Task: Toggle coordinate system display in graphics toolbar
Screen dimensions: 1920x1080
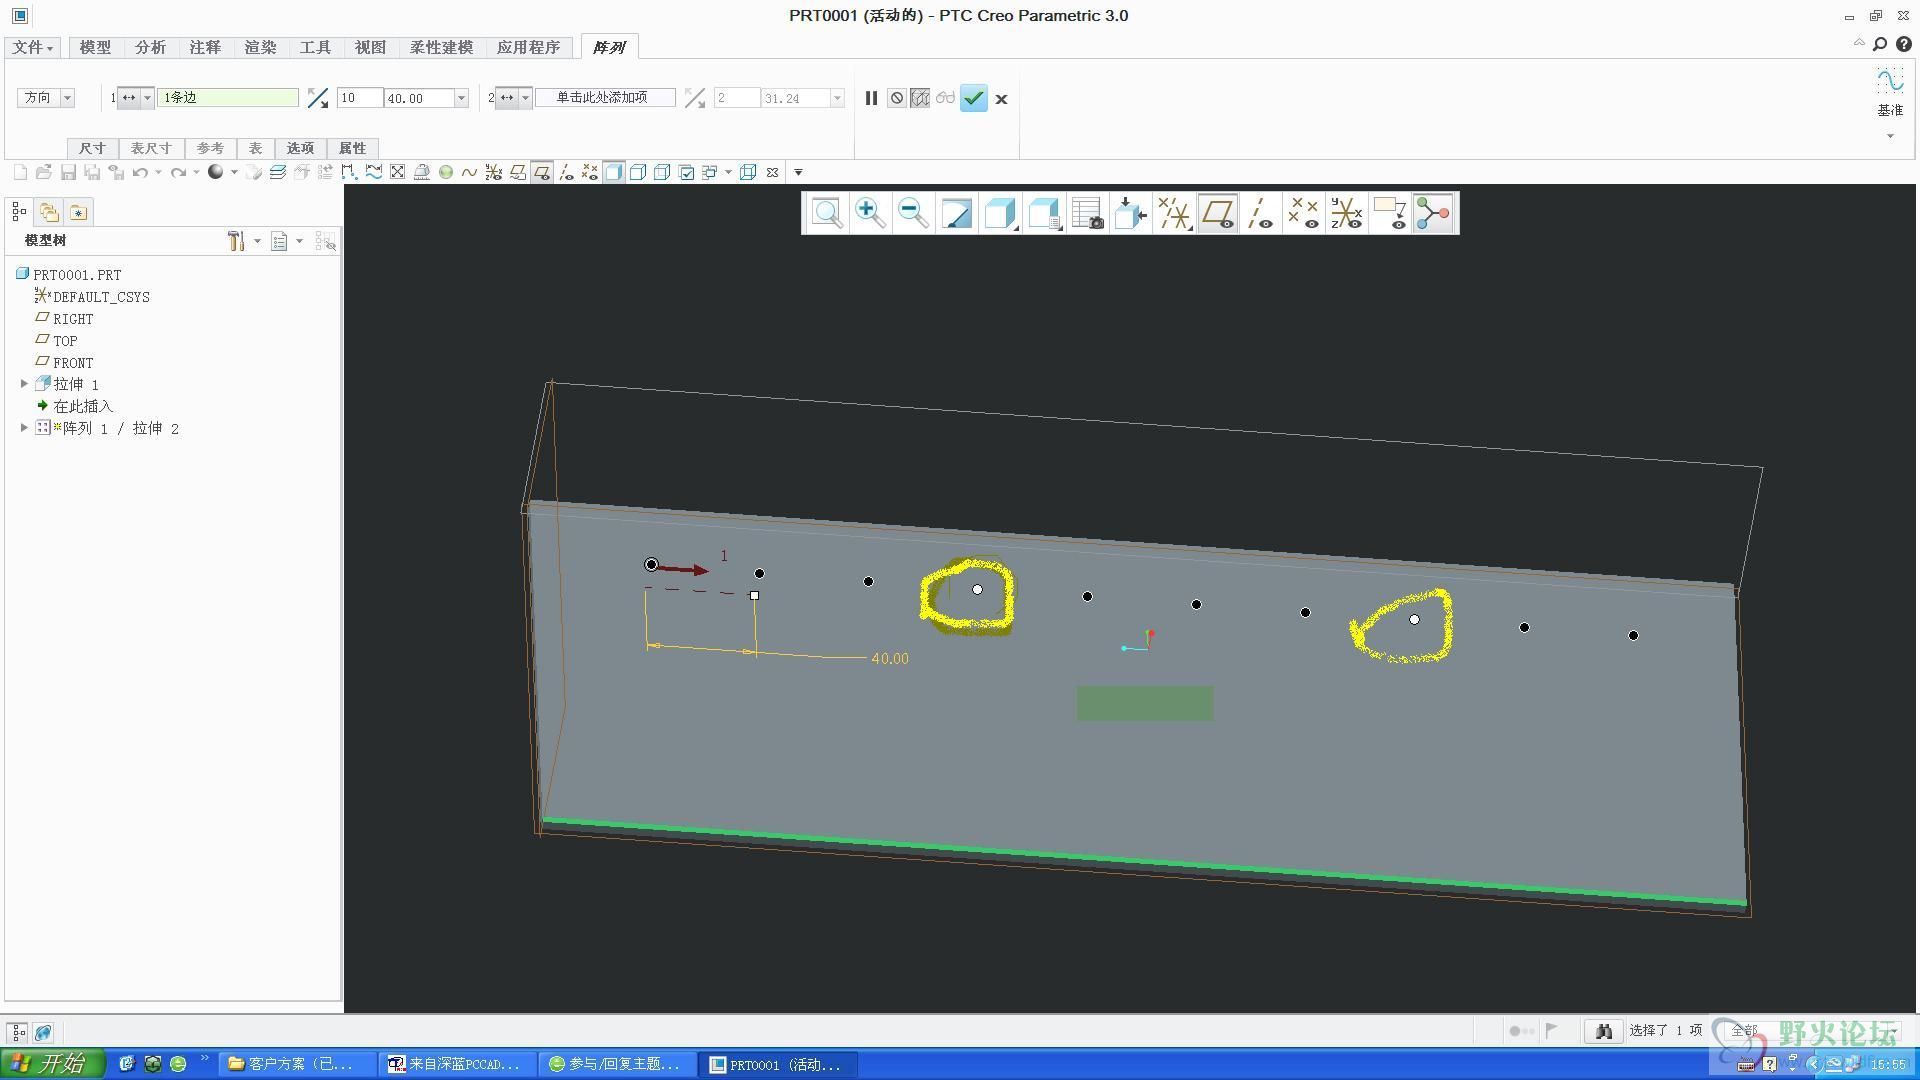Action: coord(1346,213)
